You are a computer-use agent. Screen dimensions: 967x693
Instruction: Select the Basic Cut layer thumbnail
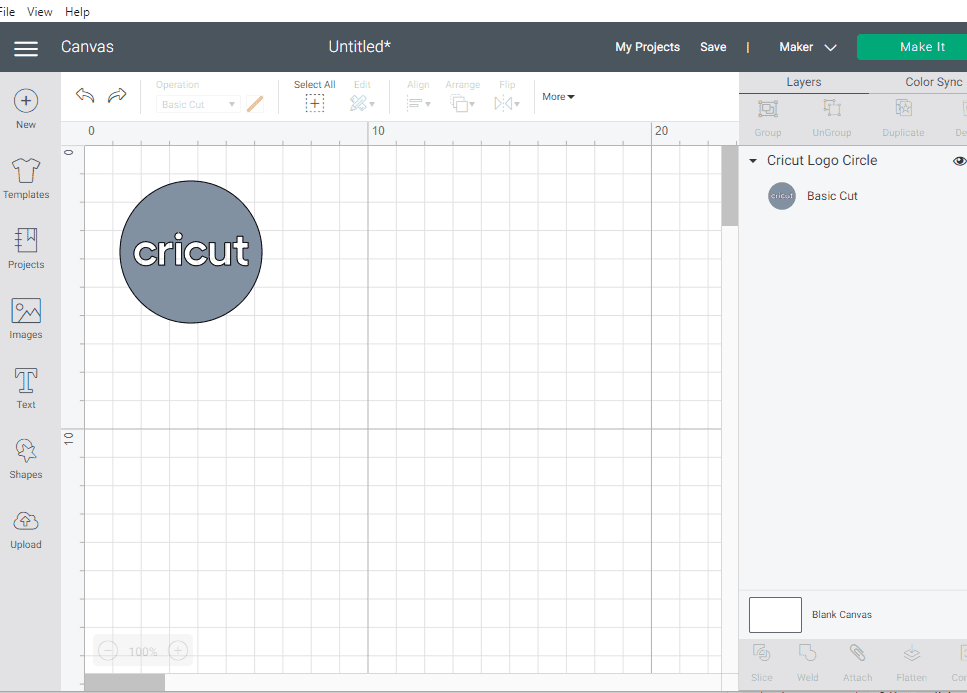pyautogui.click(x=782, y=196)
